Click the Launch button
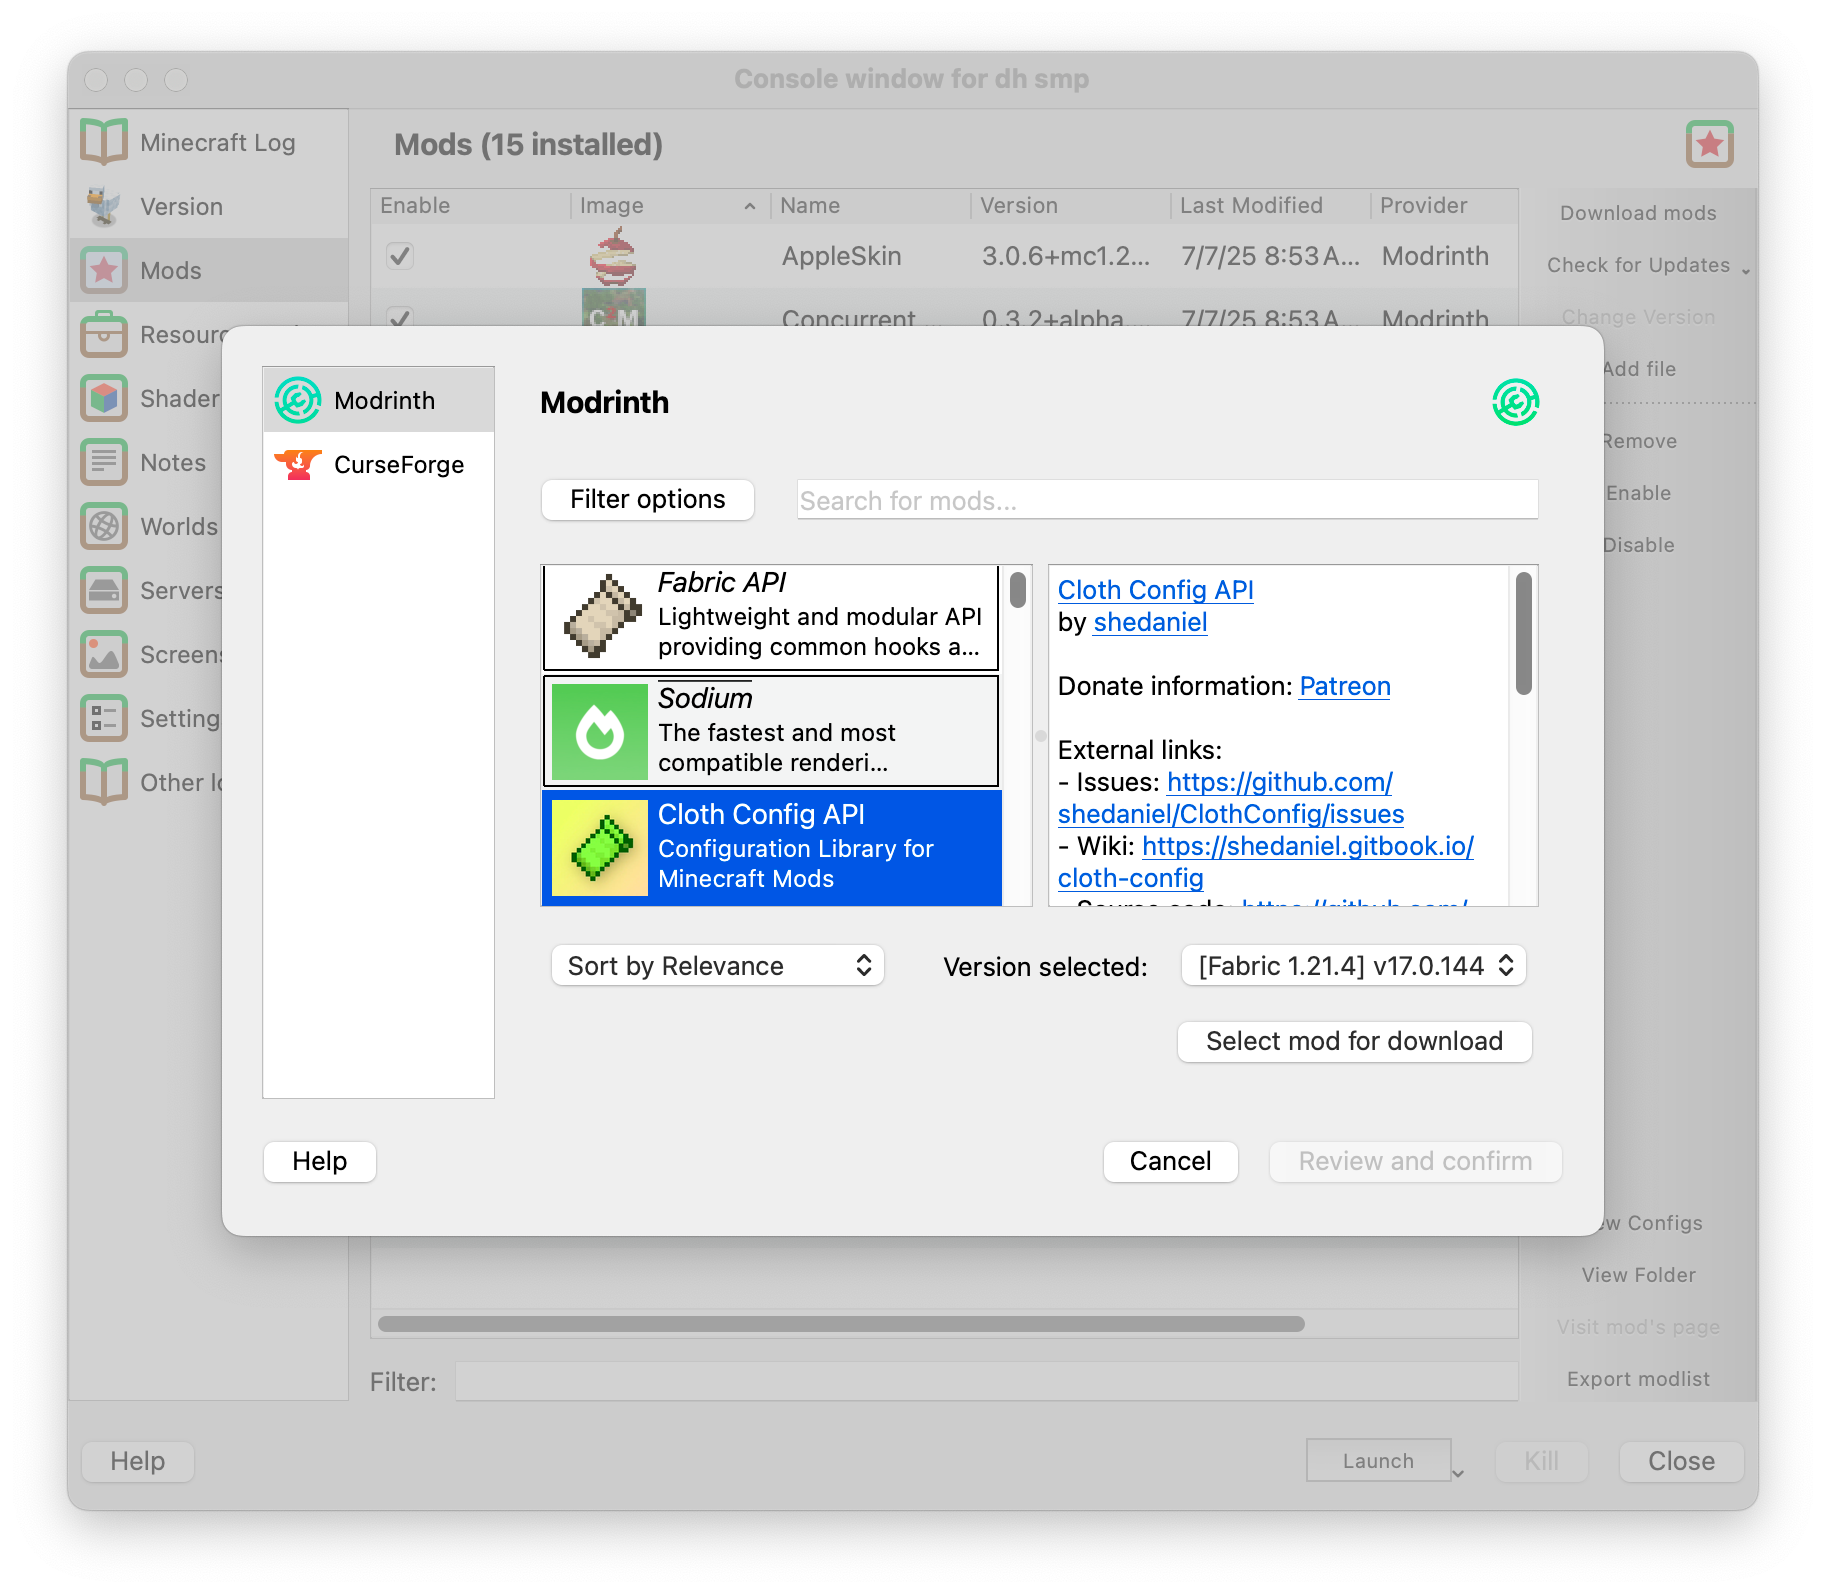This screenshot has height=1594, width=1826. [x=1378, y=1460]
